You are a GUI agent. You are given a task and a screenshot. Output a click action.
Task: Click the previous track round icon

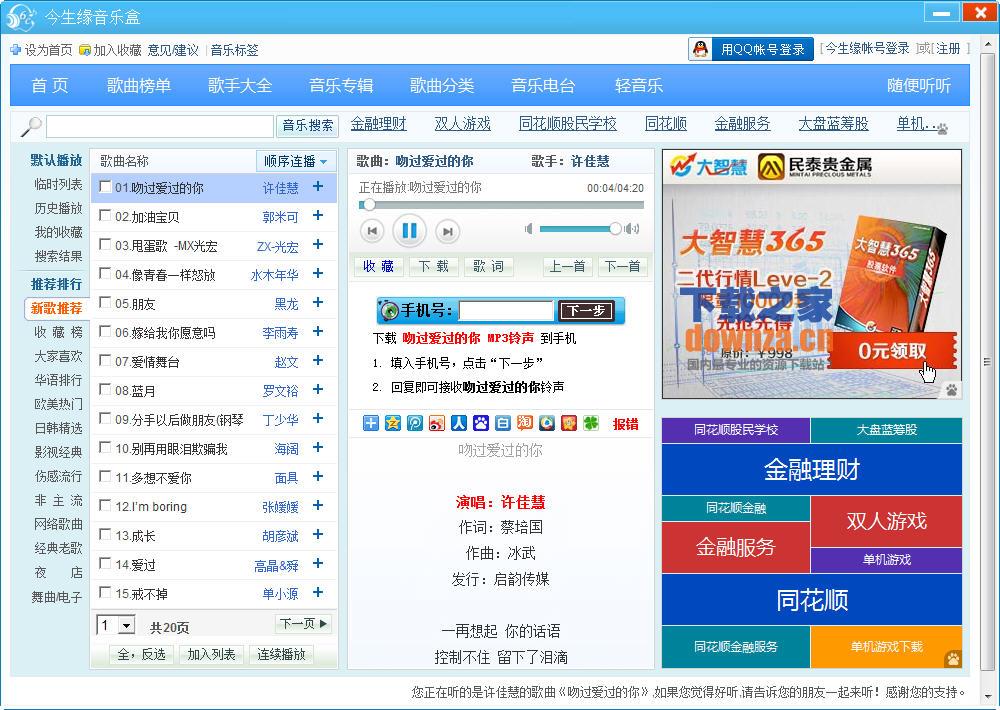coord(372,231)
